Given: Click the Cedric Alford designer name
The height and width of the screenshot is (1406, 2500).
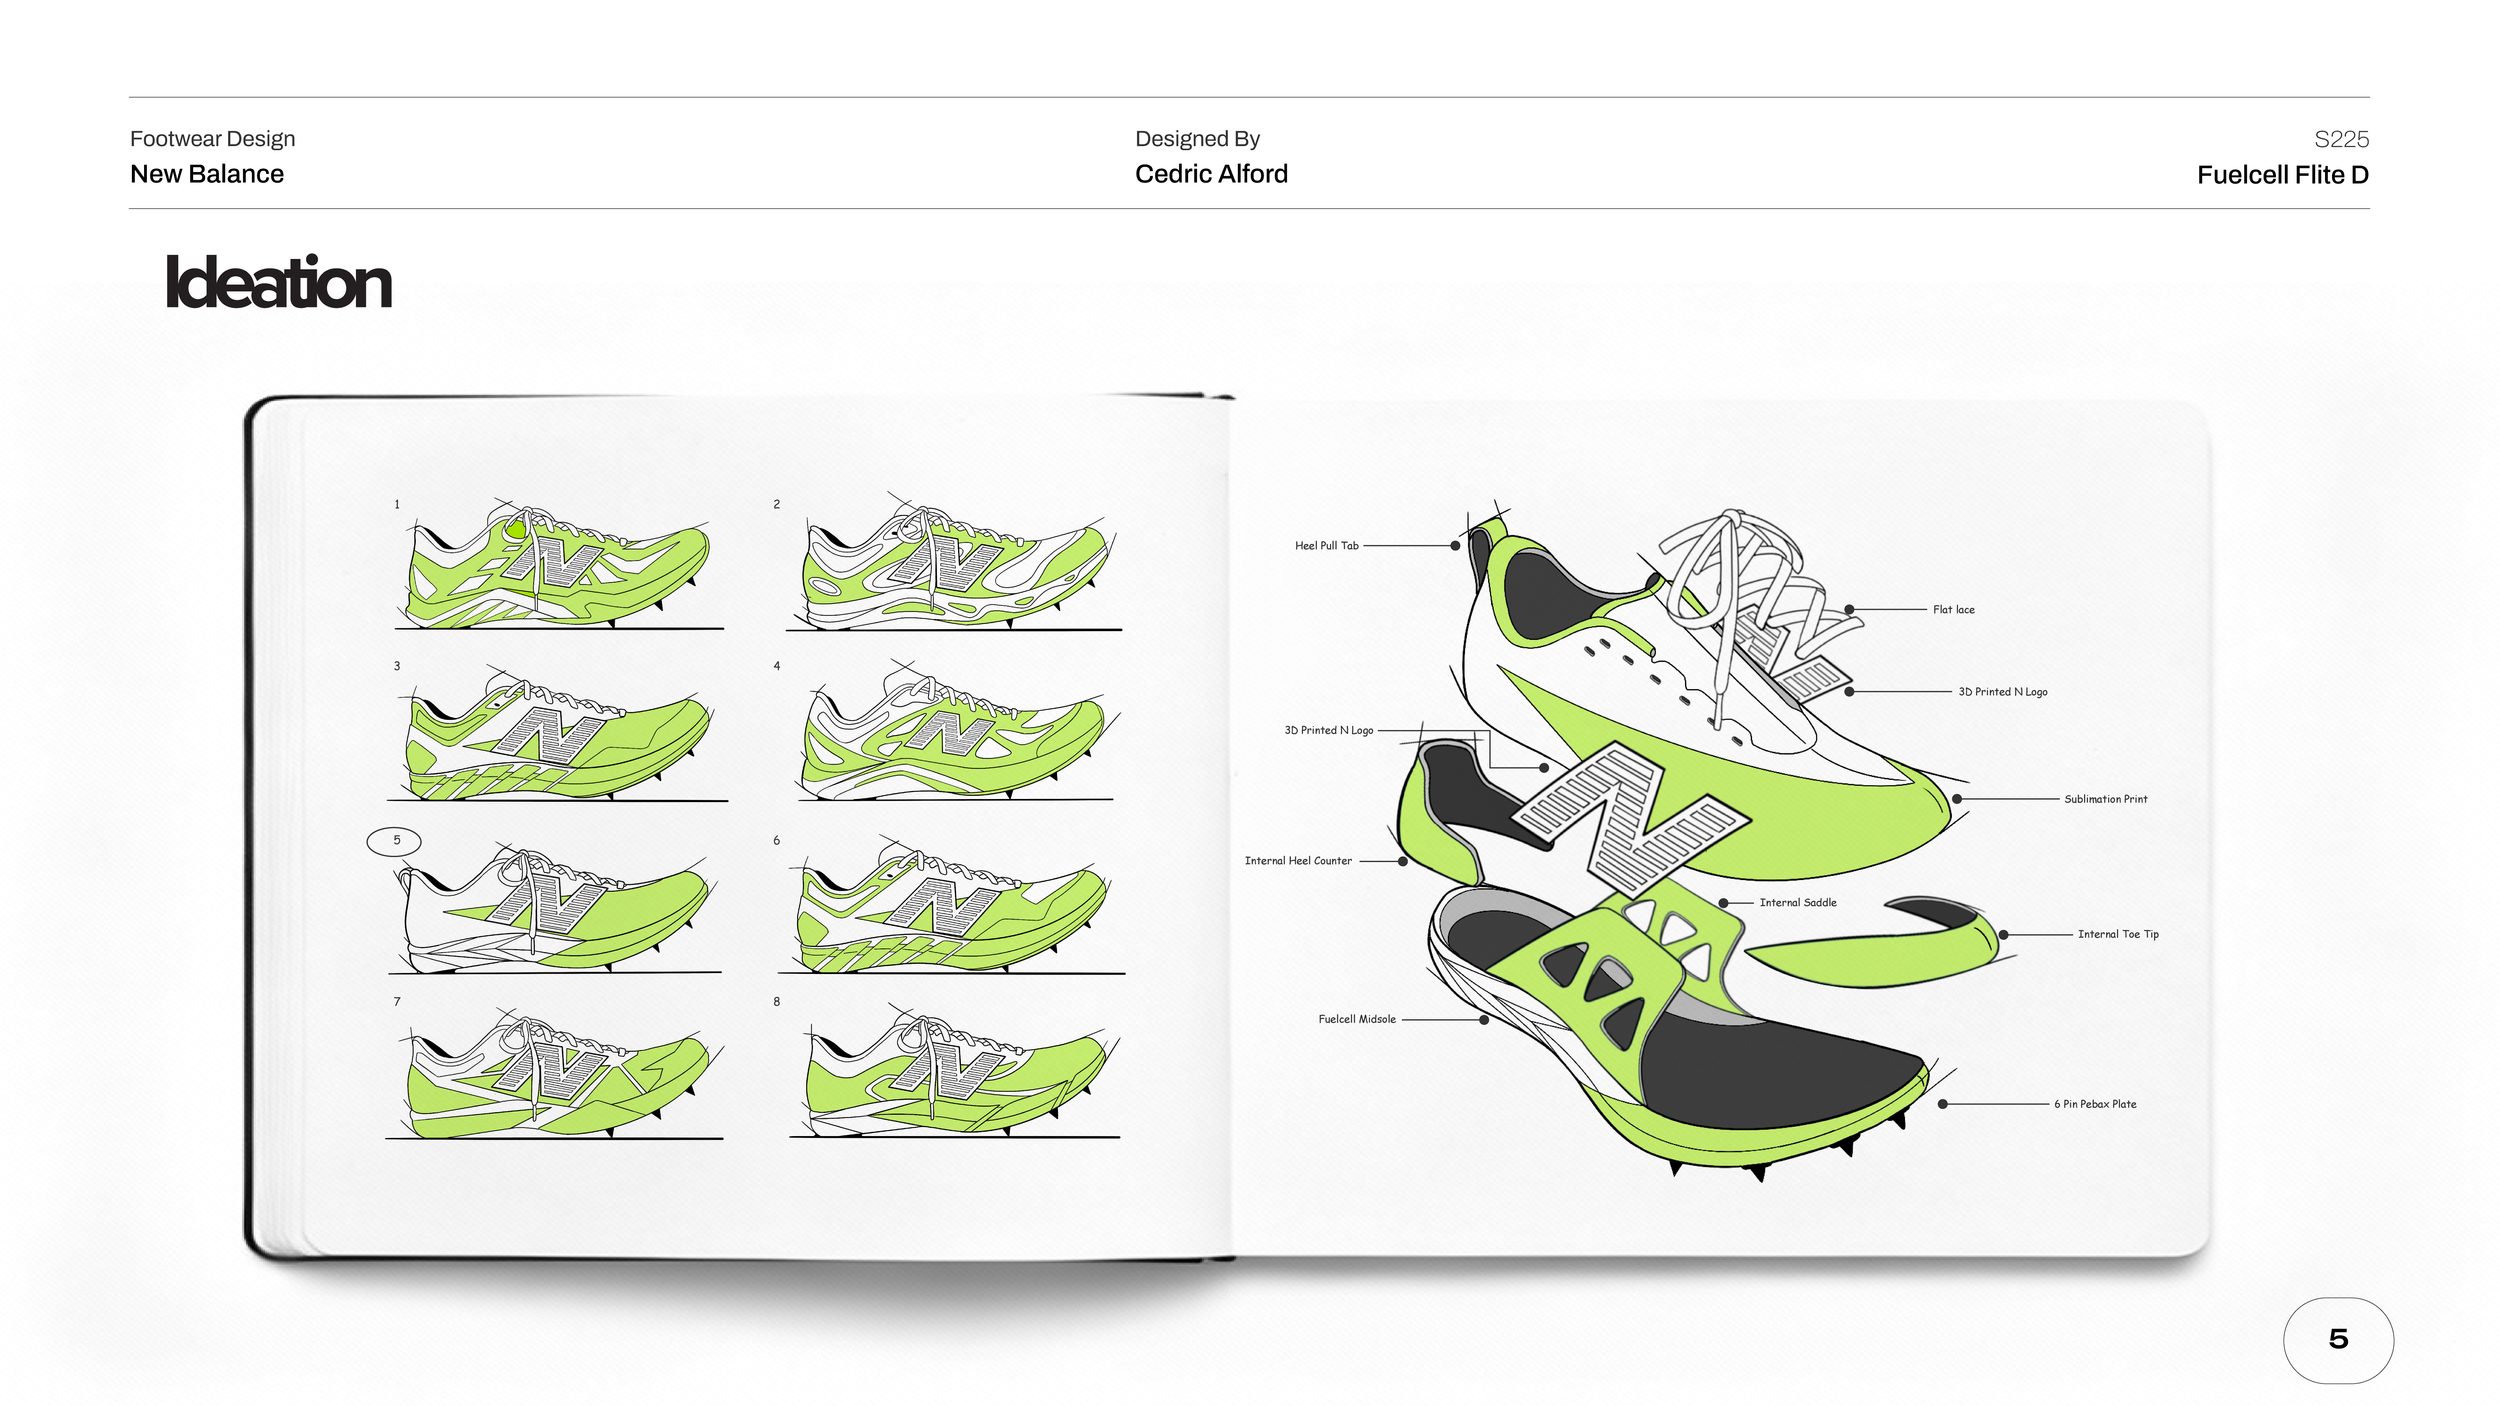Looking at the screenshot, I should (1210, 174).
